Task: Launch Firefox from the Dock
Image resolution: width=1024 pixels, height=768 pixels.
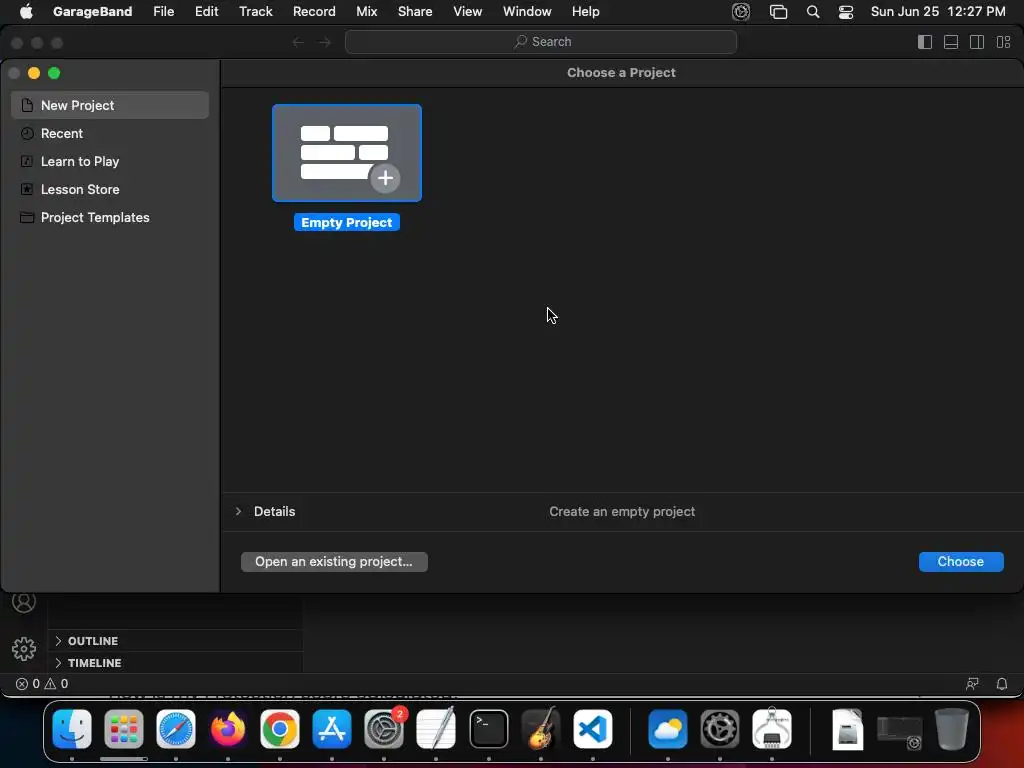Action: click(228, 729)
